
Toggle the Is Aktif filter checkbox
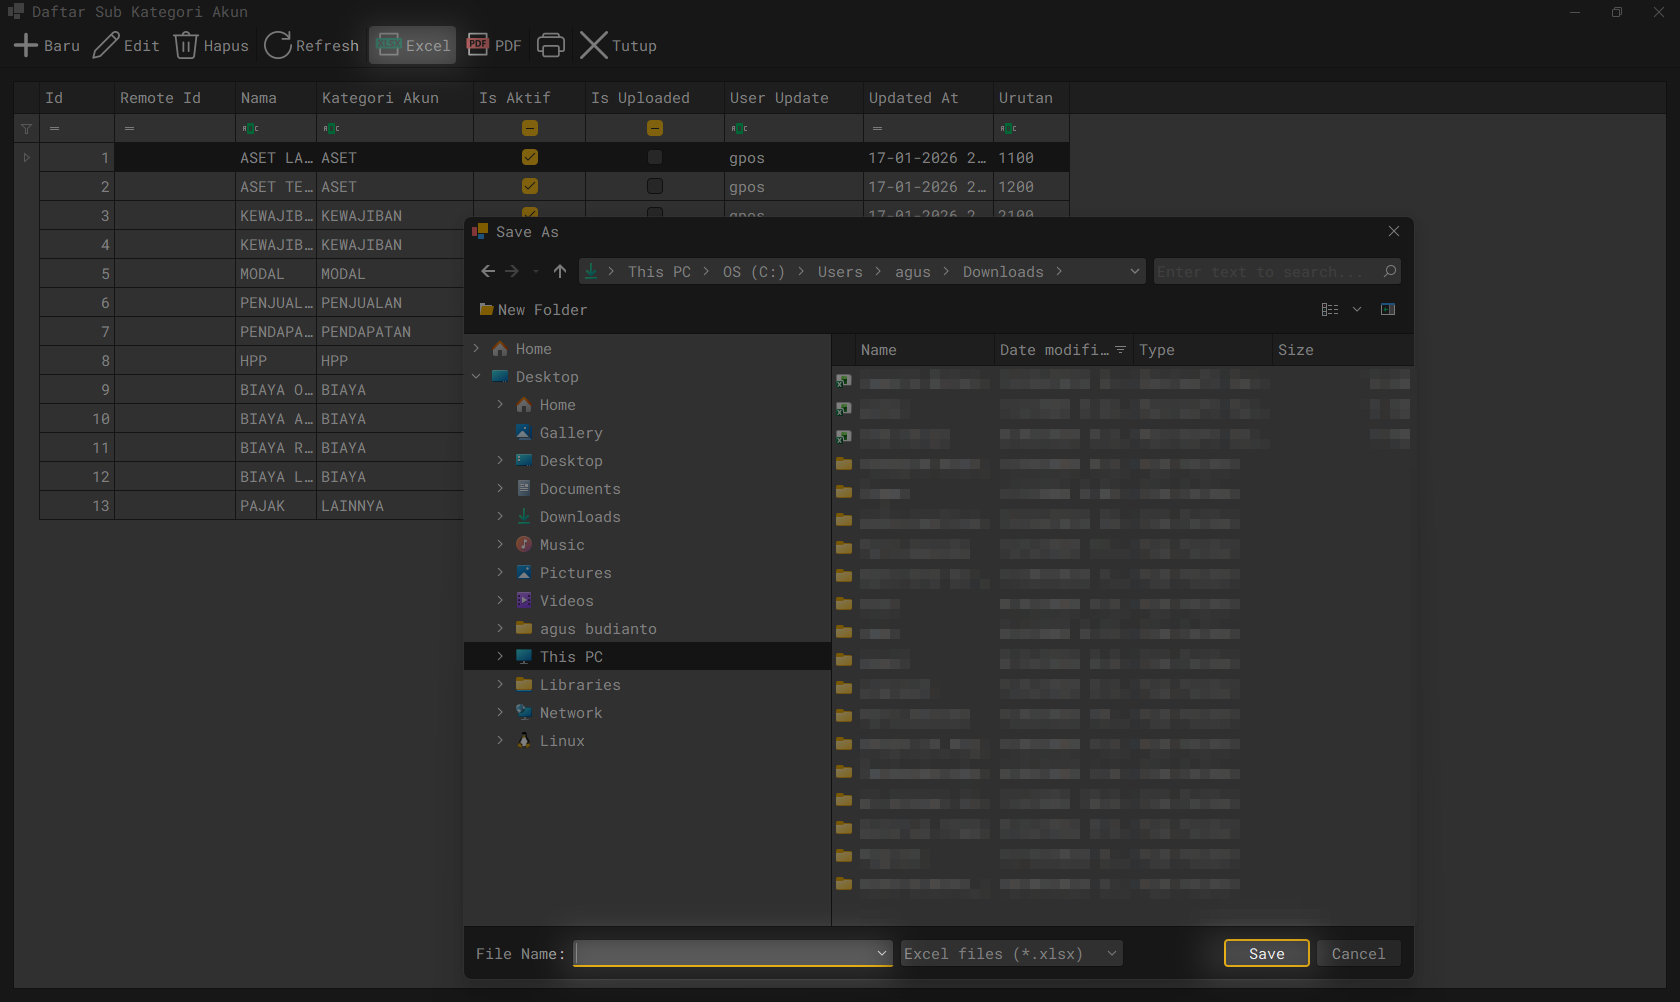pos(529,128)
